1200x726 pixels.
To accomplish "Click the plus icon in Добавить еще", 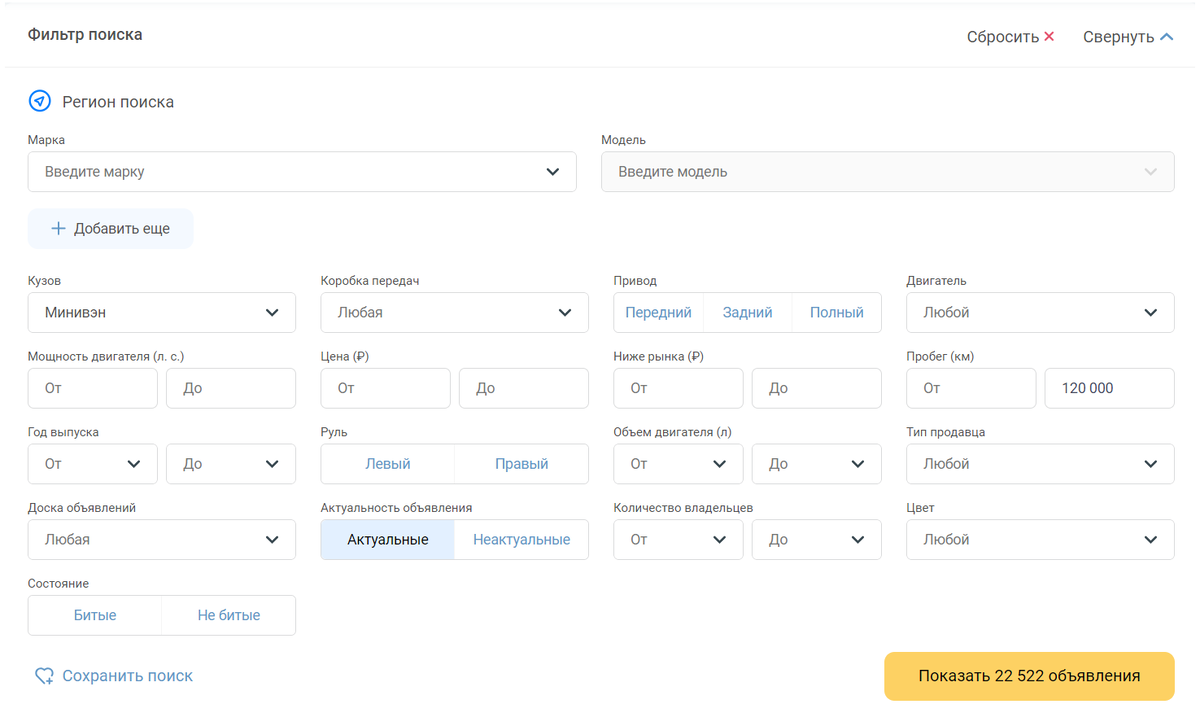I will point(58,229).
